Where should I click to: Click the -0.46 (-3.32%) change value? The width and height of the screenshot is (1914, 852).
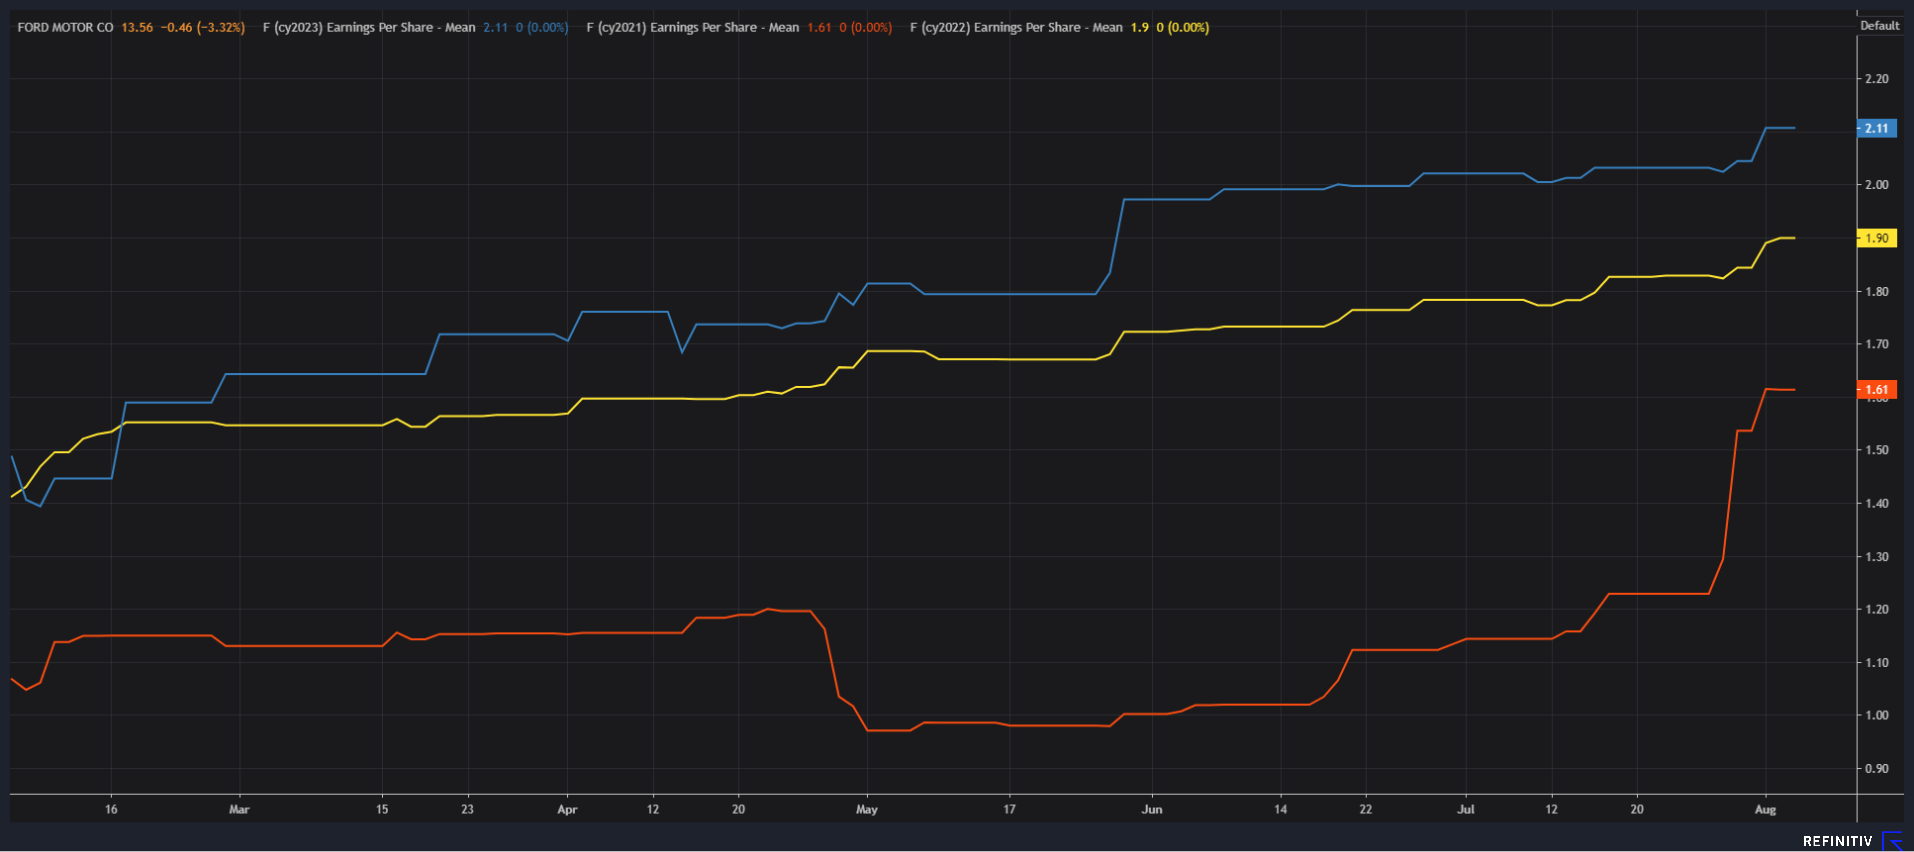coord(203,27)
